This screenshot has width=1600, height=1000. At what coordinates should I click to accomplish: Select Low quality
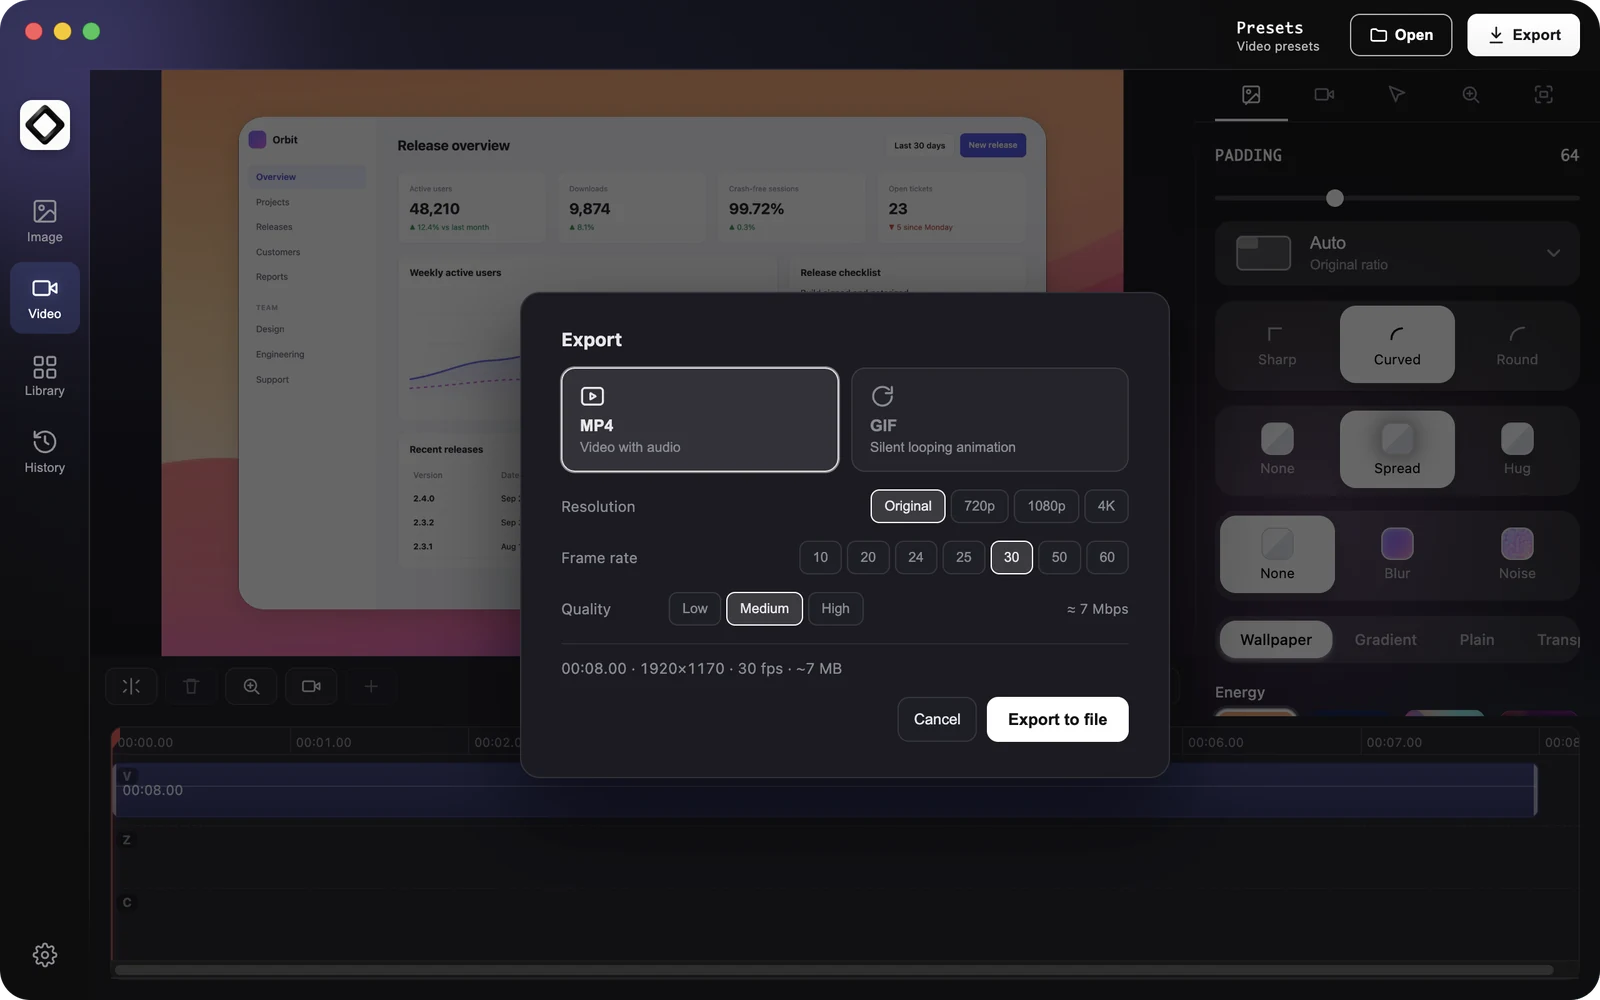click(x=695, y=609)
